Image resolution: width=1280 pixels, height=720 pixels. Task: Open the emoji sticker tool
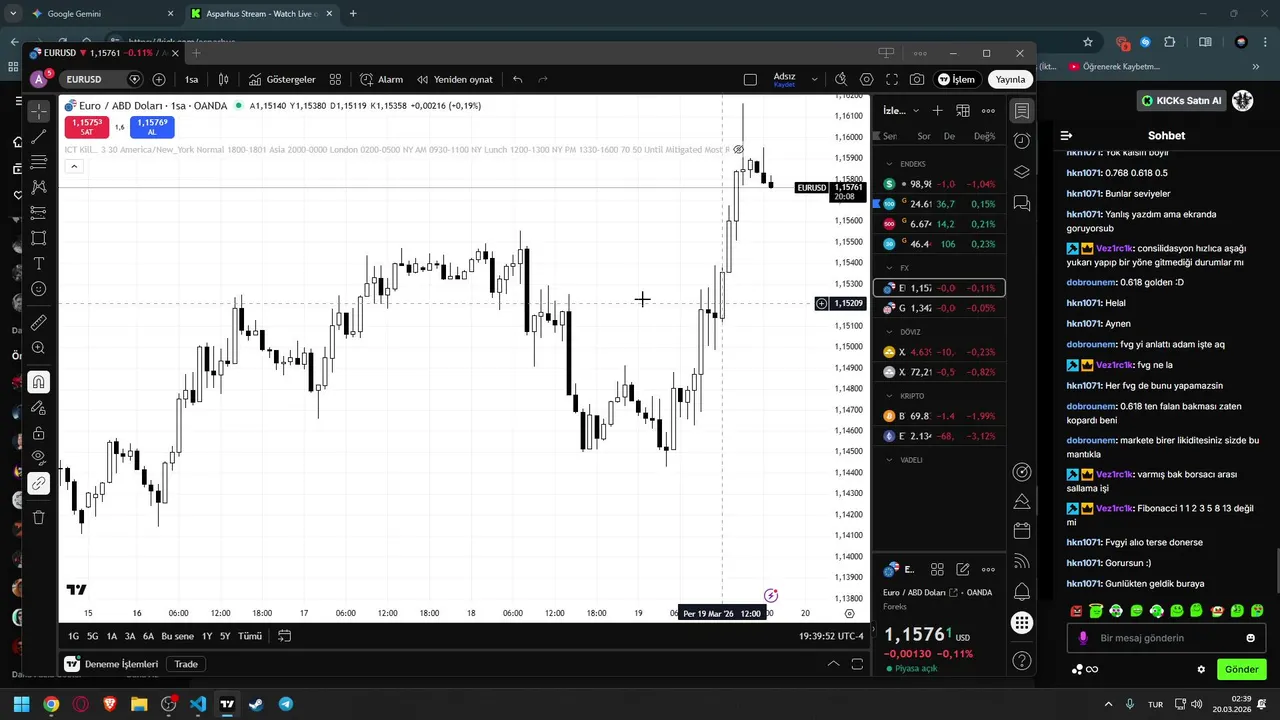coord(38,289)
